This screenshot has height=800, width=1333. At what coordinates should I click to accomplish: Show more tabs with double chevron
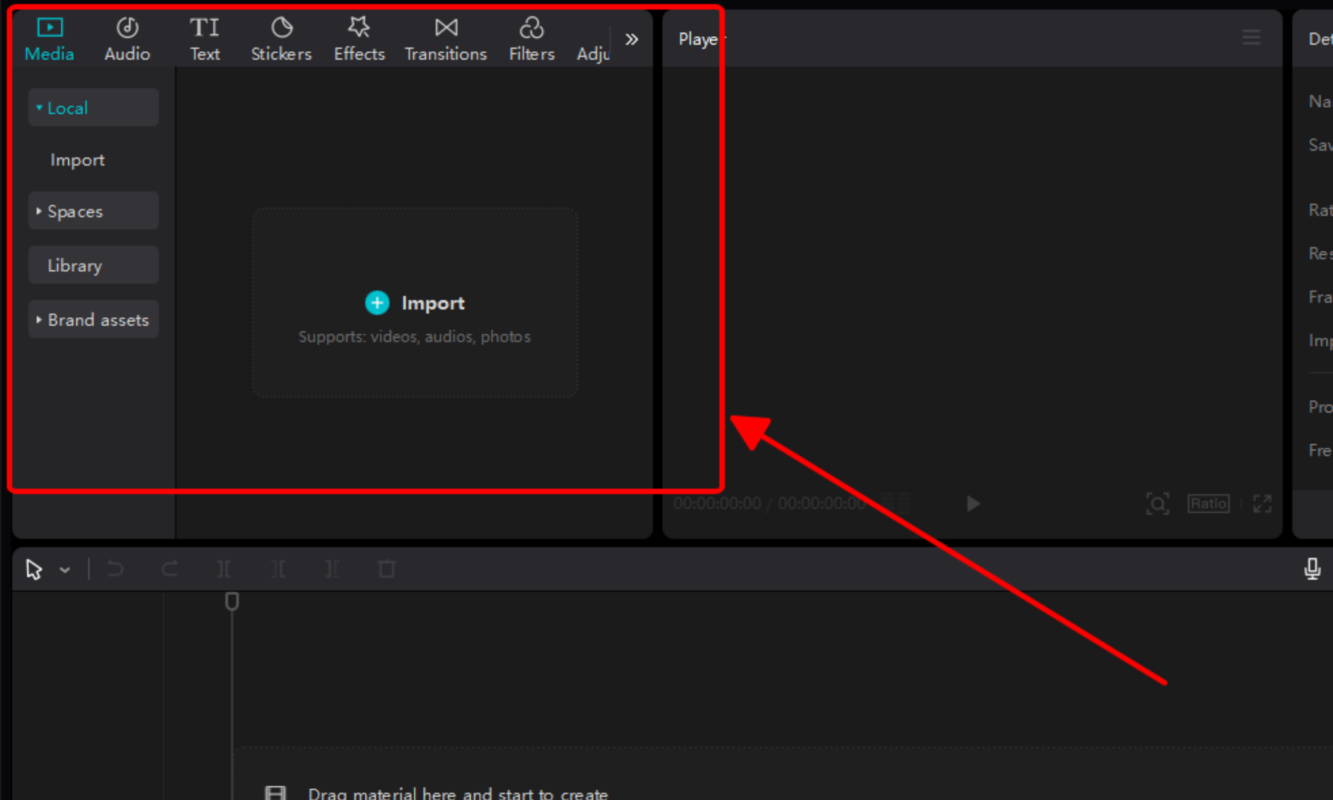[631, 39]
